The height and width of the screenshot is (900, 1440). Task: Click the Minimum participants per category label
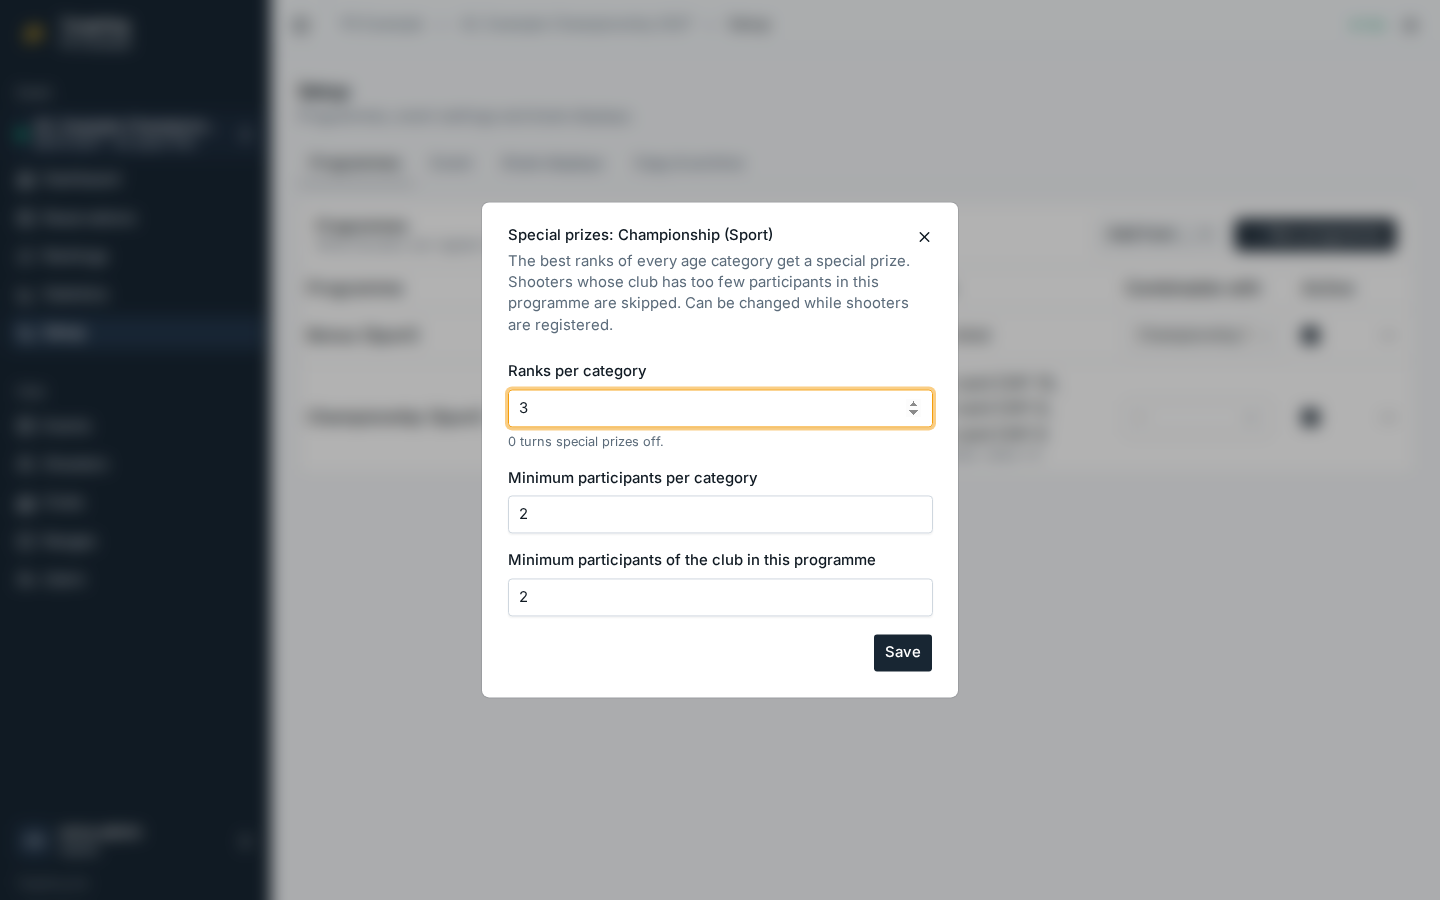(632, 478)
